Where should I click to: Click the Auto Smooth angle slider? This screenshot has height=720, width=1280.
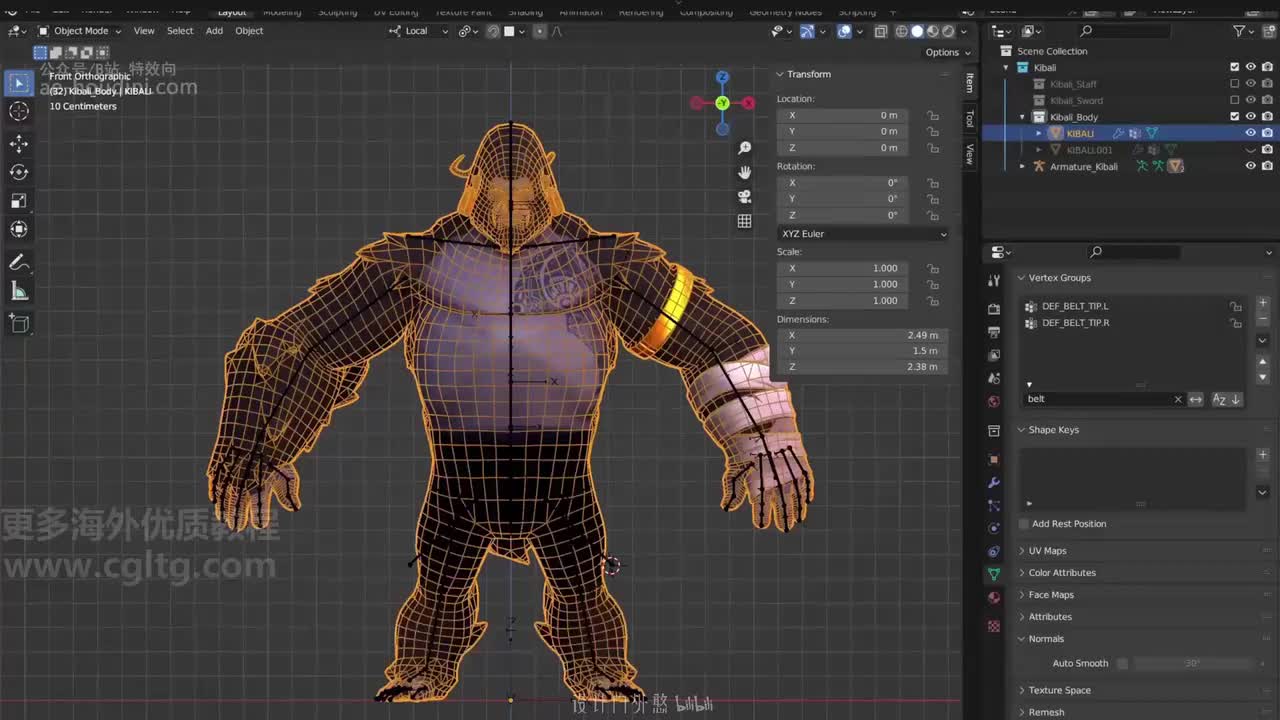pyautogui.click(x=1192, y=663)
